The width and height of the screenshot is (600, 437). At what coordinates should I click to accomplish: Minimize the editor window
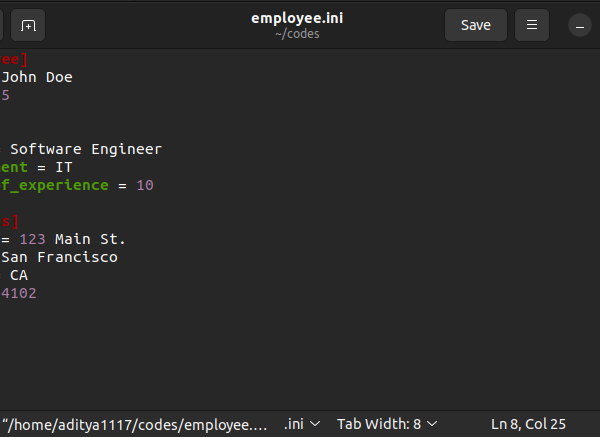580,26
